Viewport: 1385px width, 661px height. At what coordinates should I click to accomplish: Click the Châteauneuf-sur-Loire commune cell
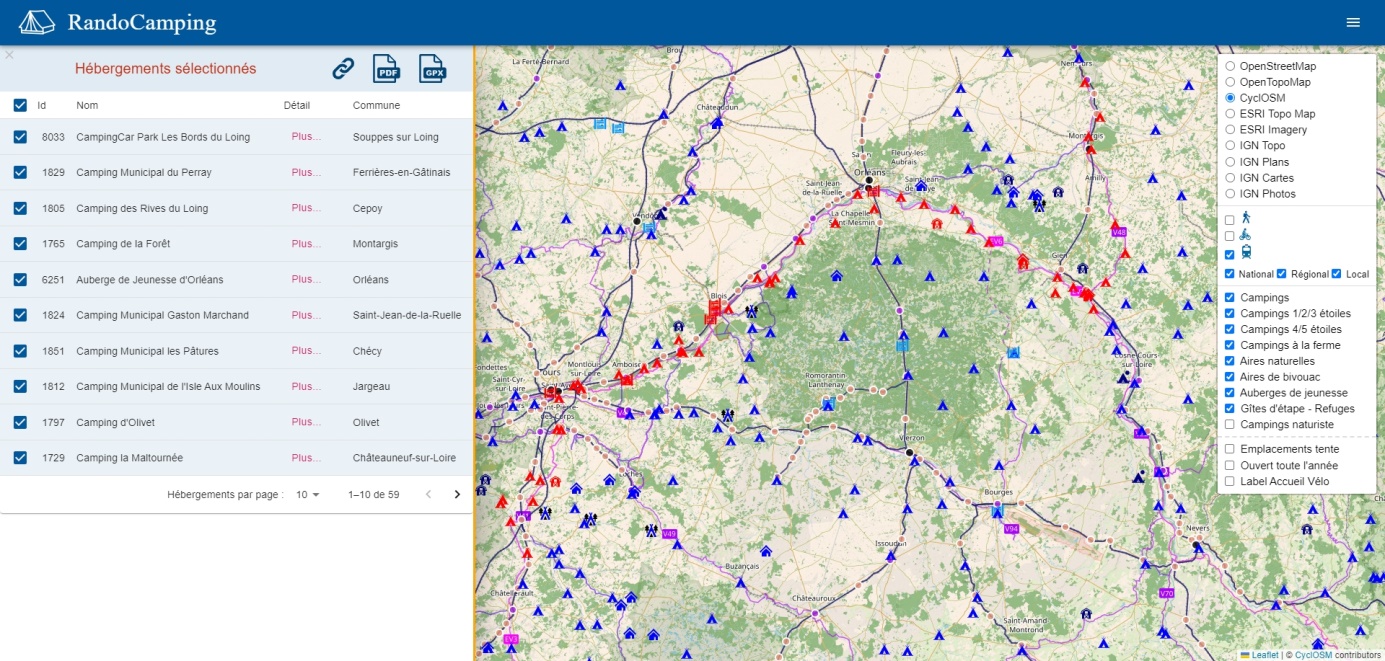(x=404, y=458)
